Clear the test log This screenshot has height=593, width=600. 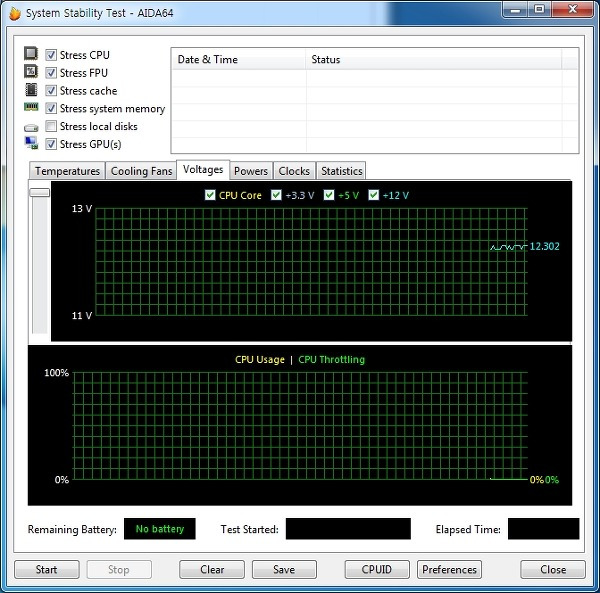(x=212, y=569)
